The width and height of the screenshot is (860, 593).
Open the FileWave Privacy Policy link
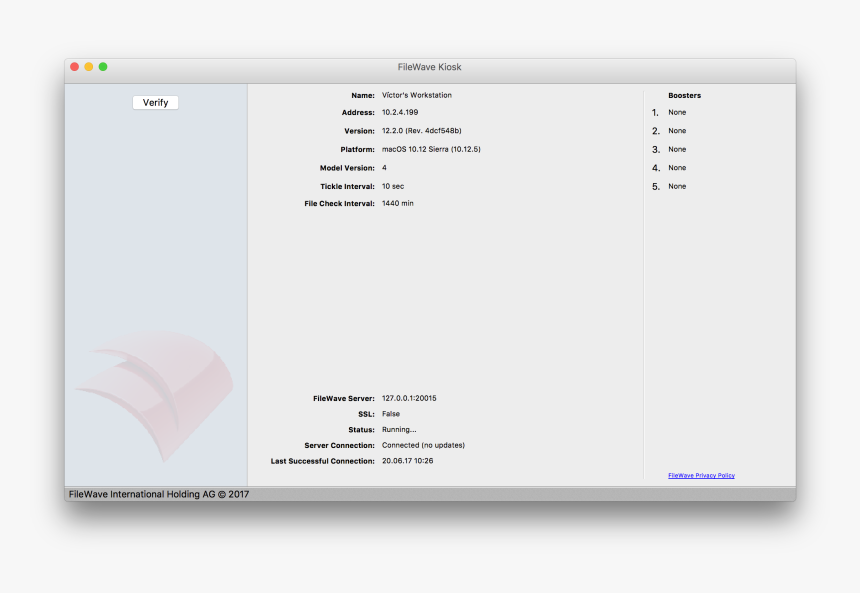[701, 476]
